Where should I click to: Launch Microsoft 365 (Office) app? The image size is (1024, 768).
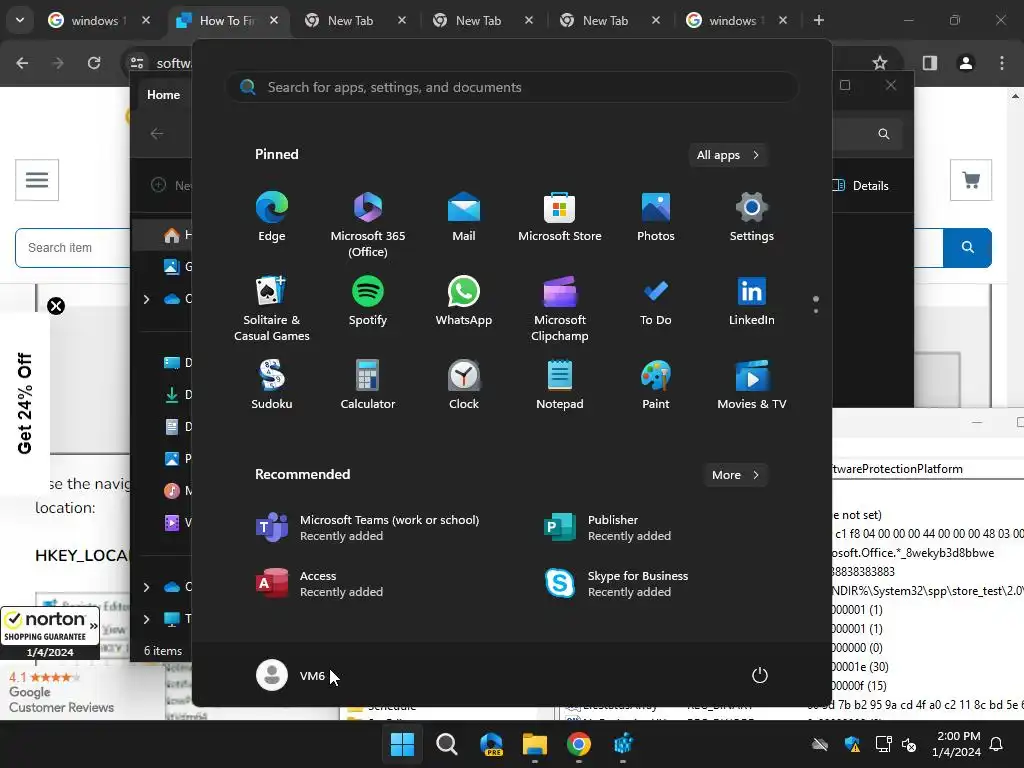pos(368,225)
